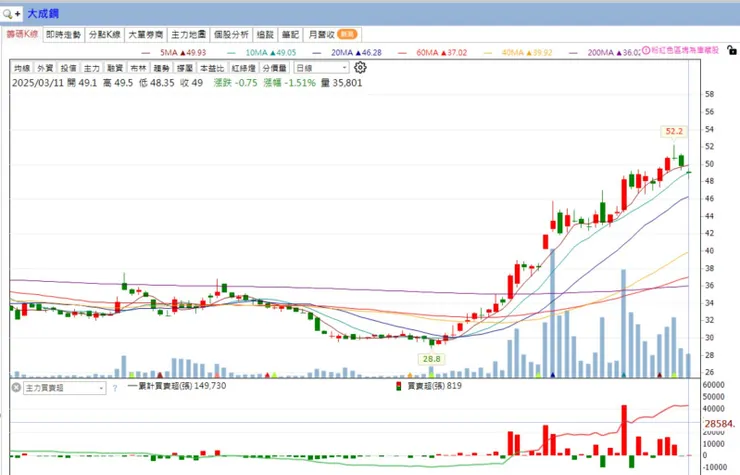Click the 52.2 high price label

(x=674, y=131)
